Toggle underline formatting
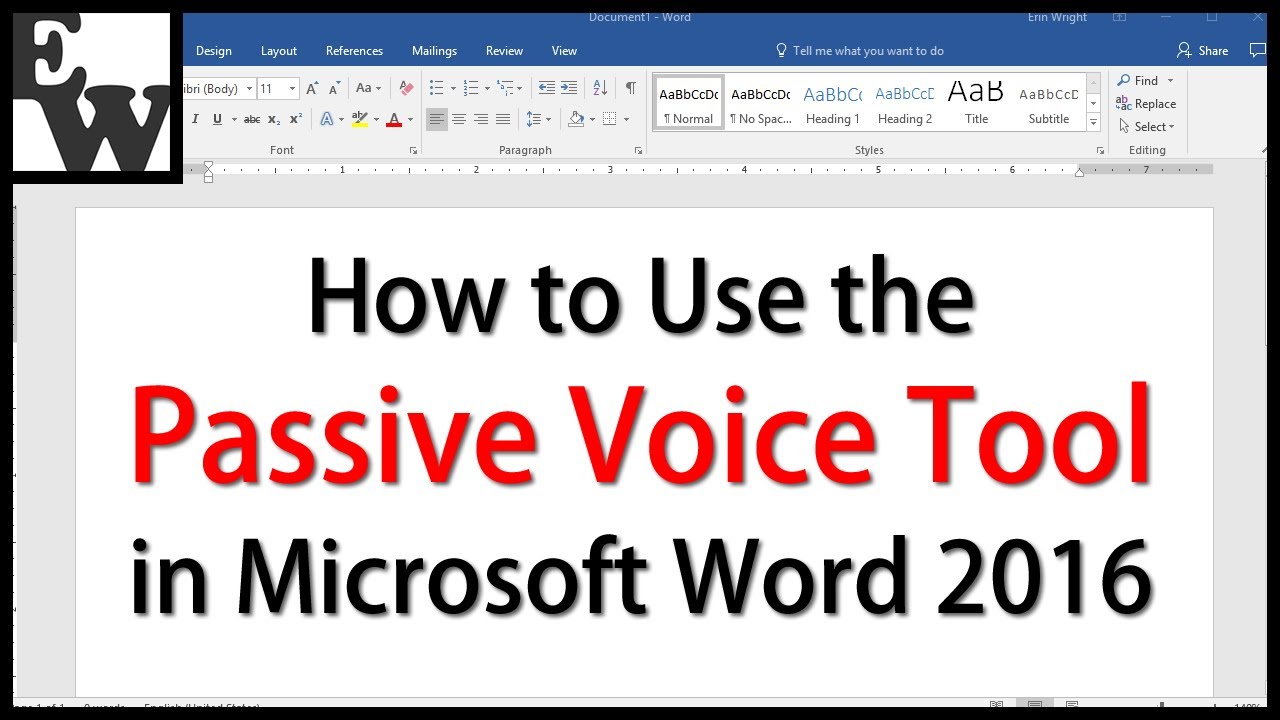The image size is (1280, 720). pyautogui.click(x=217, y=119)
